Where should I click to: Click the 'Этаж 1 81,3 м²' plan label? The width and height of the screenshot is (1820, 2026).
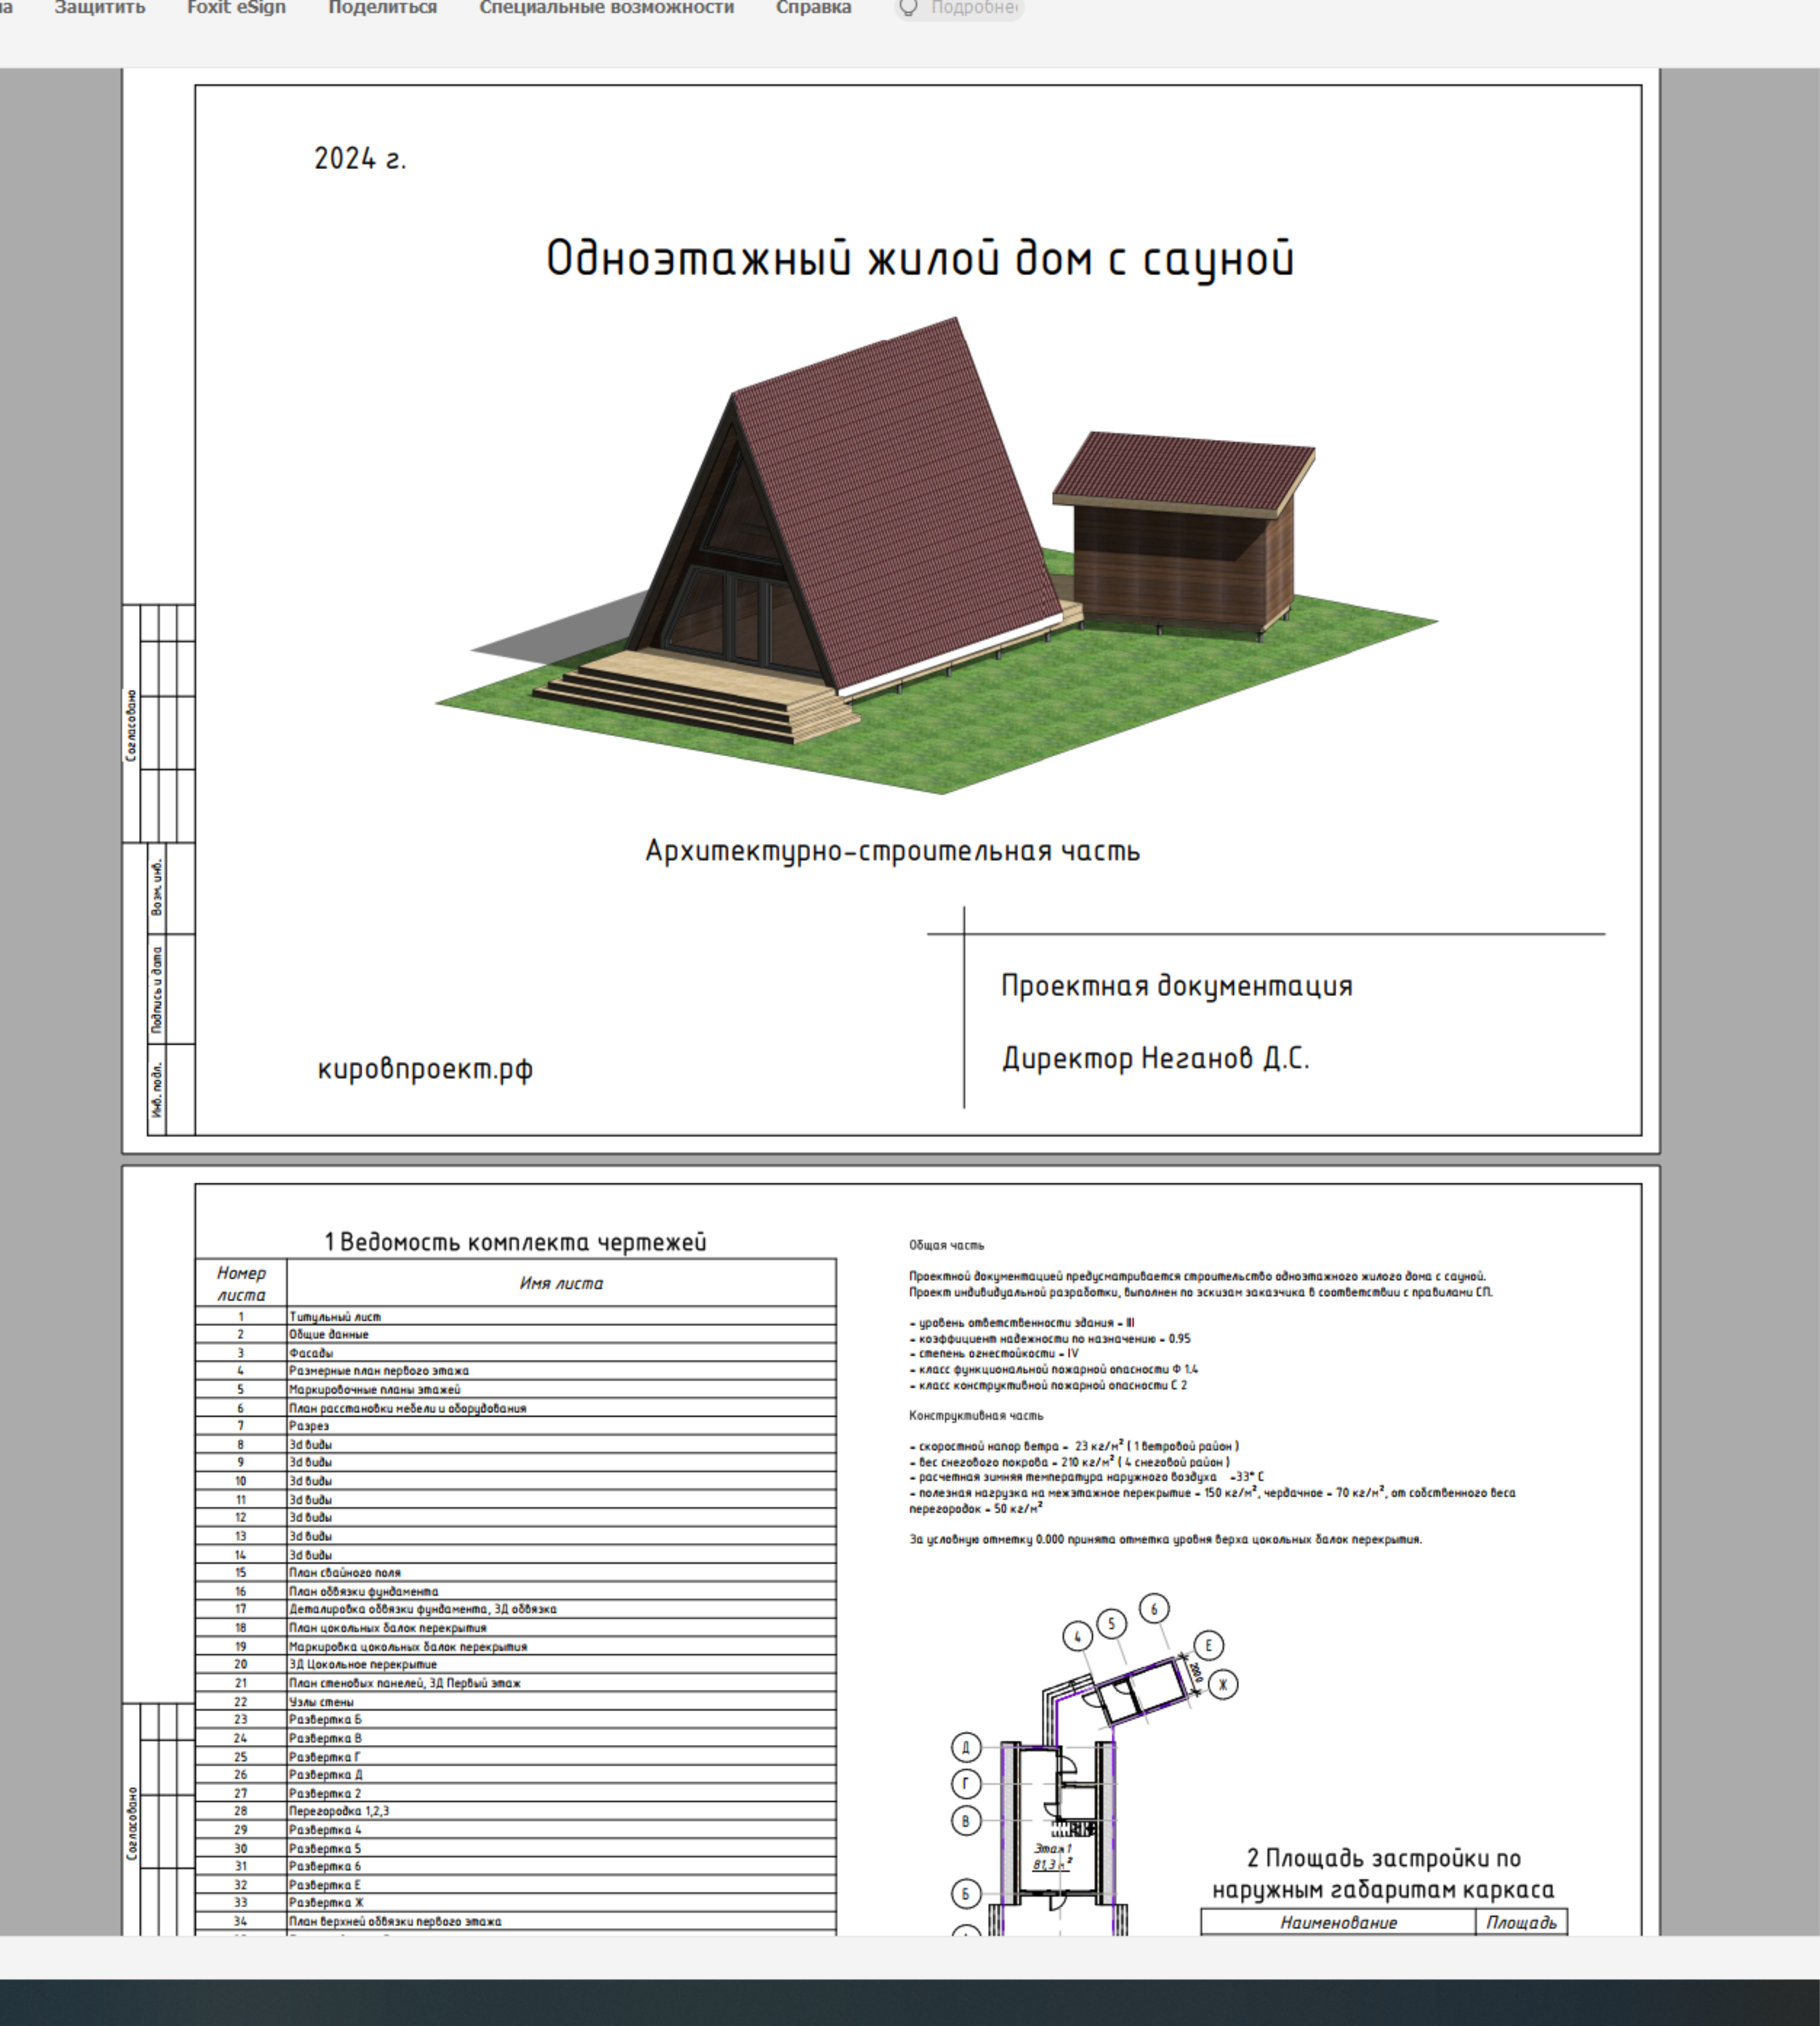[1053, 1857]
